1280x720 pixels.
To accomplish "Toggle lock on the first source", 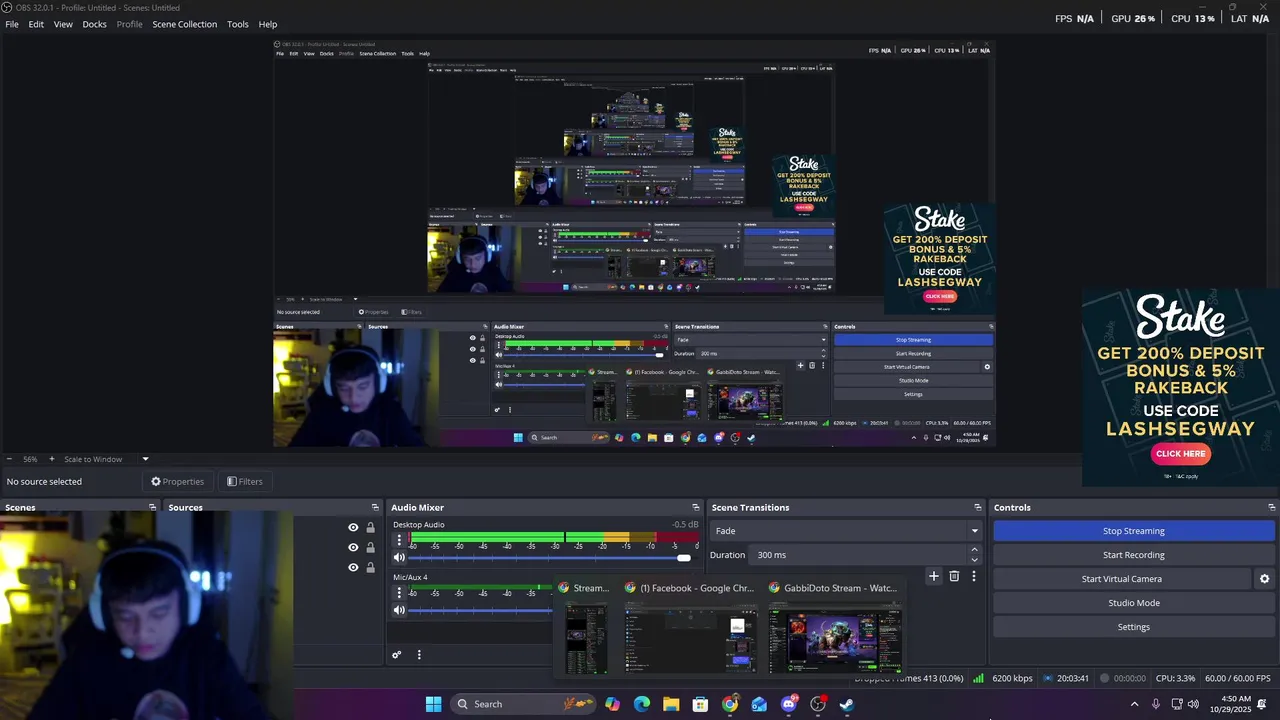I will click(370, 528).
